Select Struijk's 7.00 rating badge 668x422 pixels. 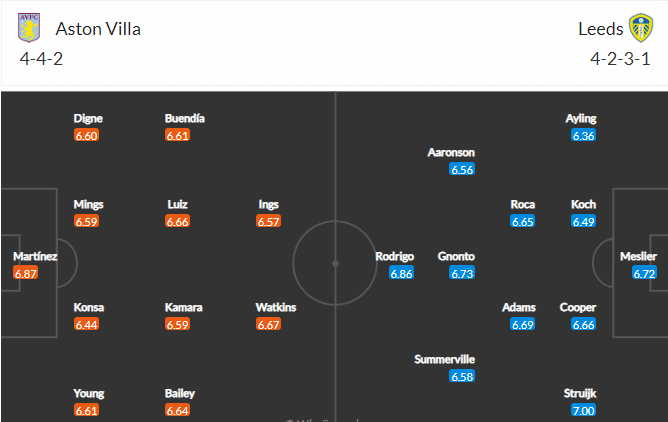(x=583, y=411)
